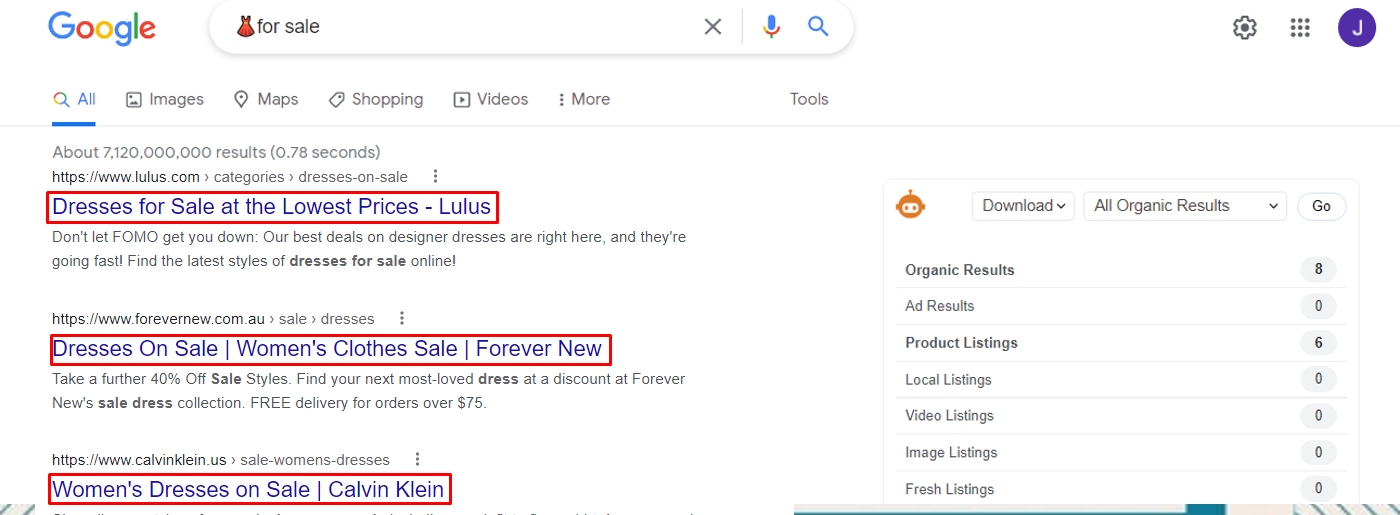Open the All Organic Results dropdown
This screenshot has height=515, width=1400.
coord(1185,206)
